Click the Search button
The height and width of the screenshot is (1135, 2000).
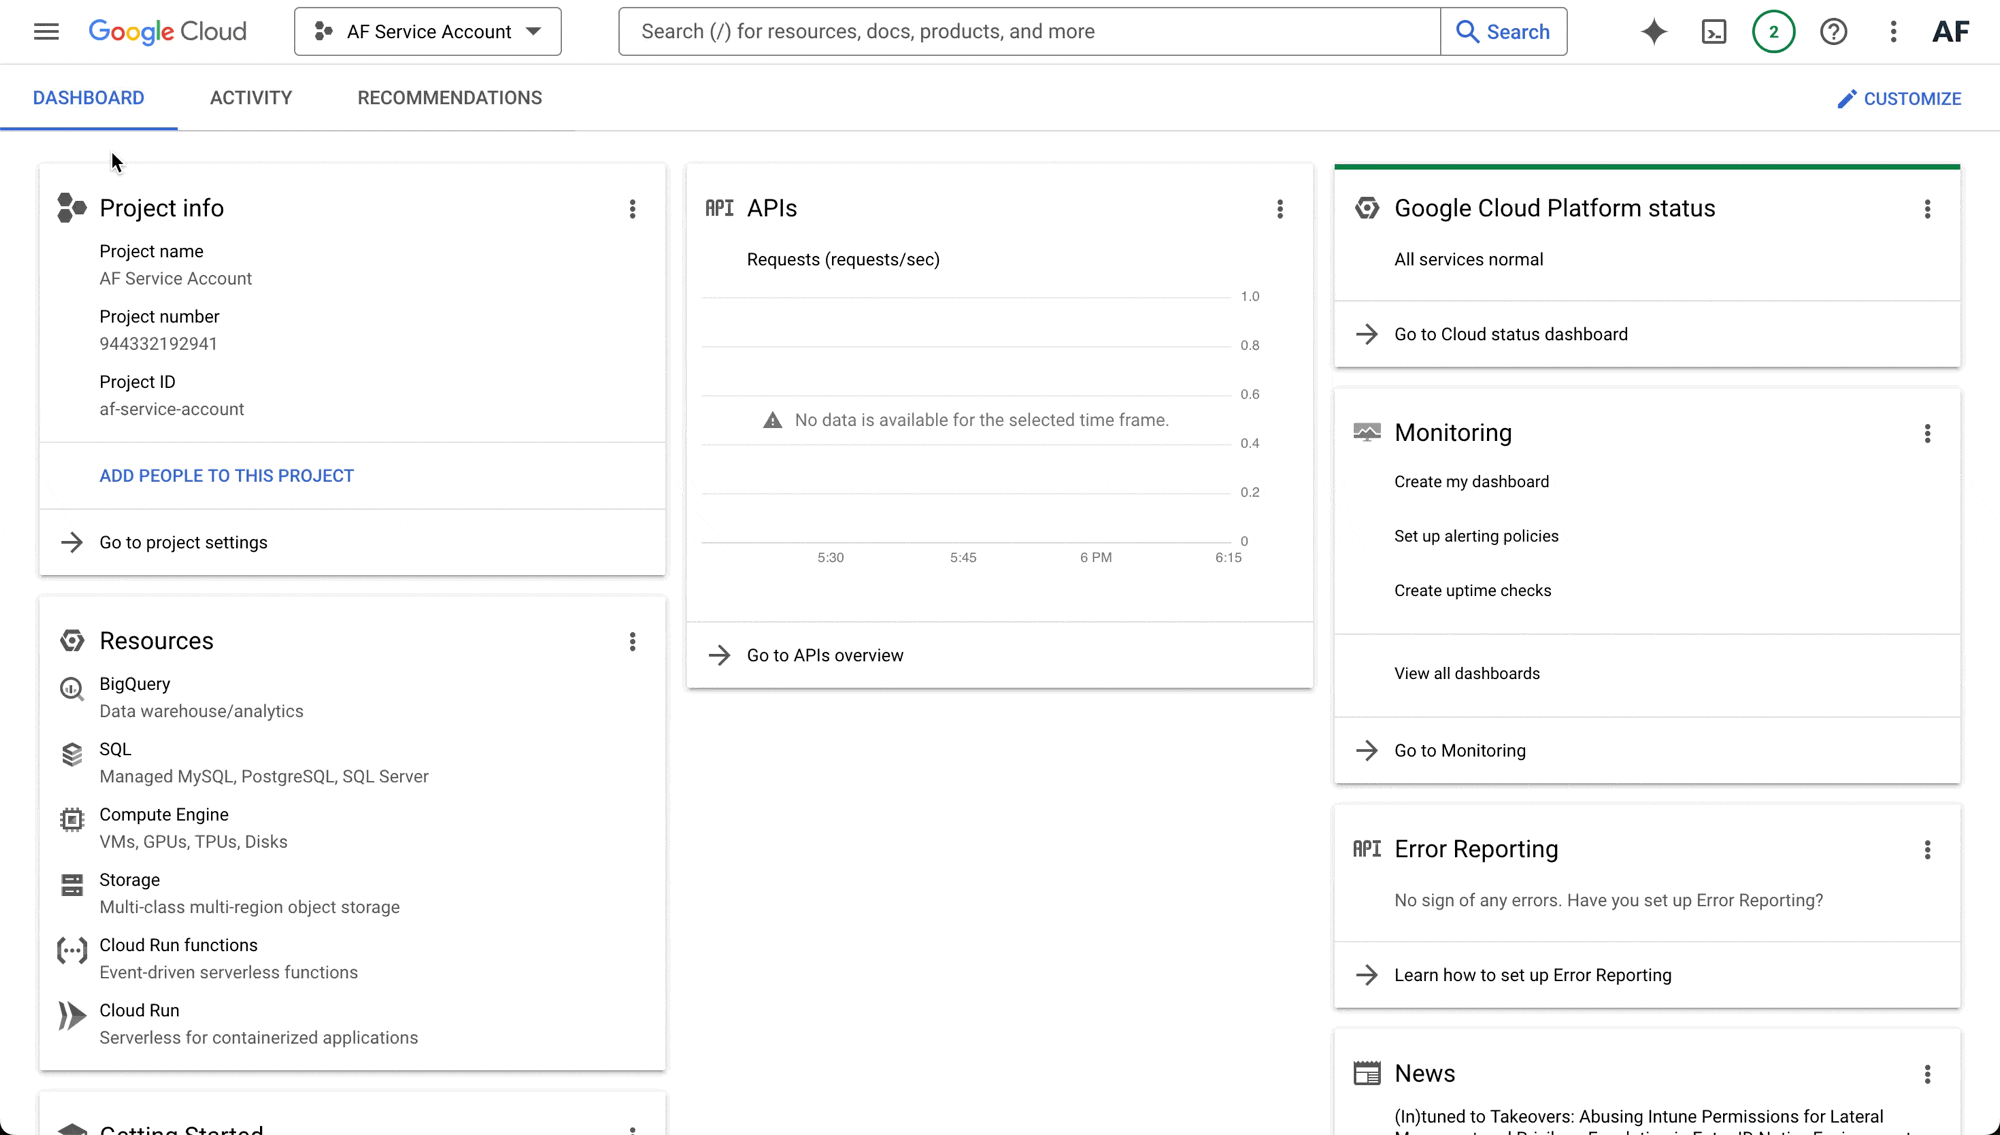point(1503,31)
